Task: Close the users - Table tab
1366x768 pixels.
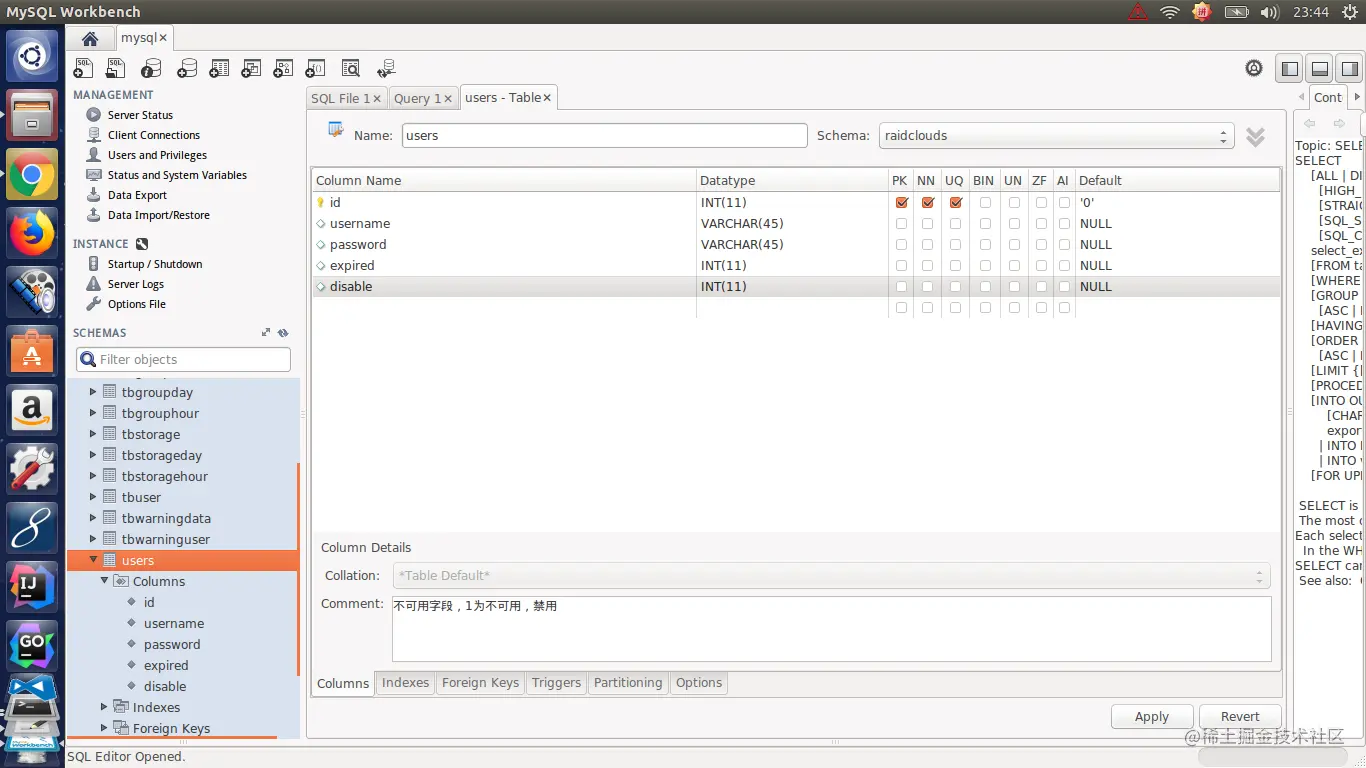Action: pyautogui.click(x=547, y=98)
